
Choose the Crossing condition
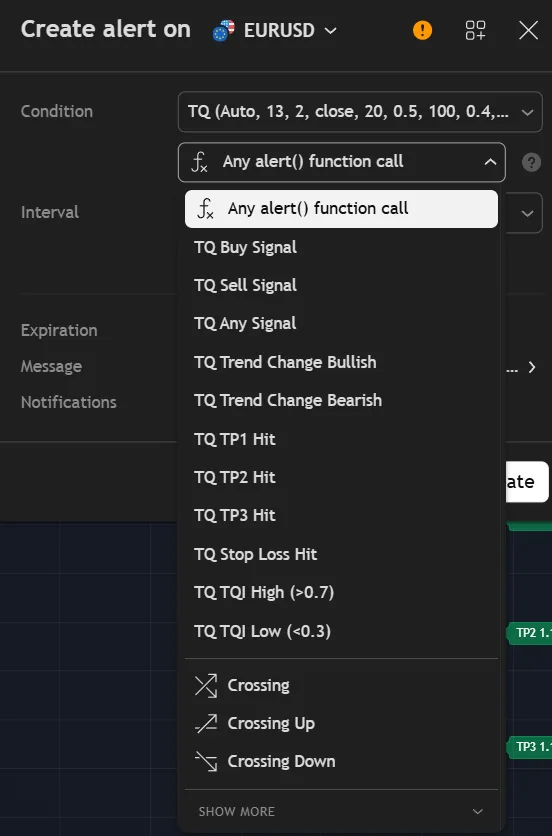pos(341,686)
